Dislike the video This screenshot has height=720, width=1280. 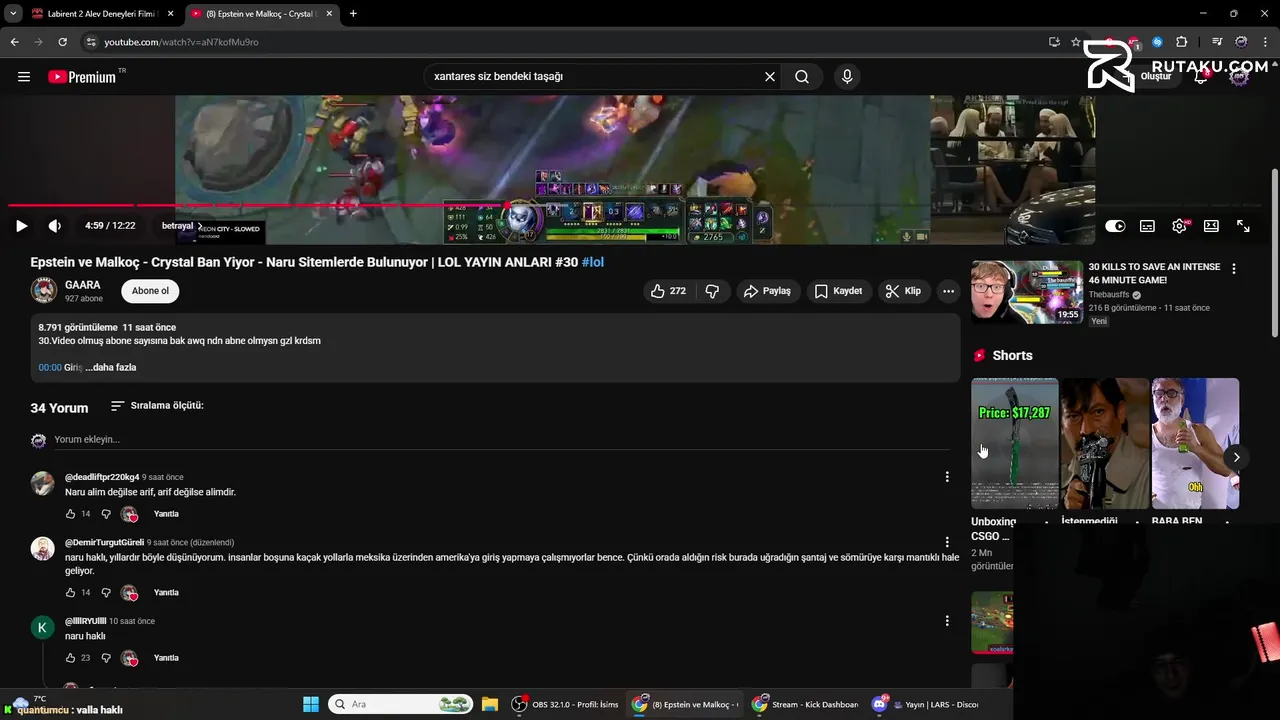[x=712, y=291]
